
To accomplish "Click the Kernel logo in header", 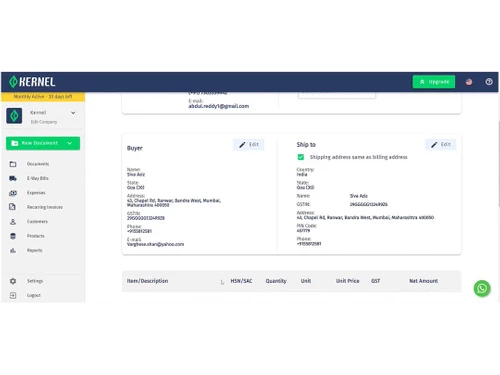I will (x=32, y=82).
